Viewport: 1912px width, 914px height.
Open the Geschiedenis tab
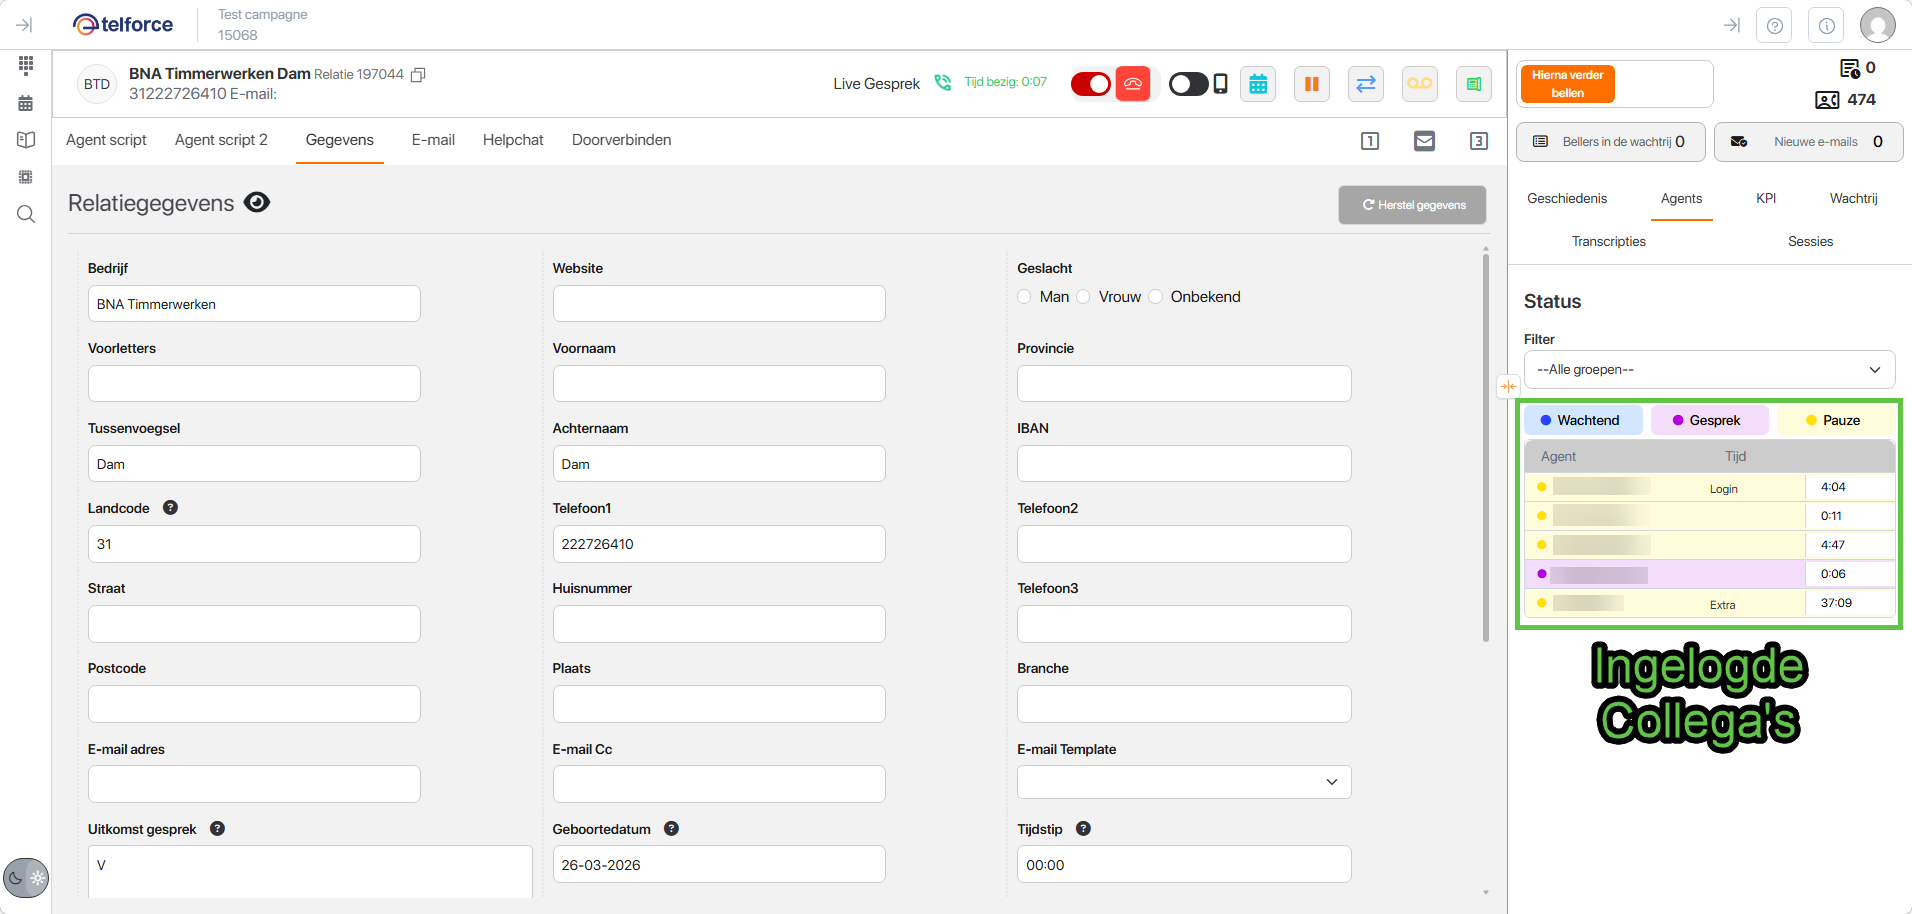1566,198
